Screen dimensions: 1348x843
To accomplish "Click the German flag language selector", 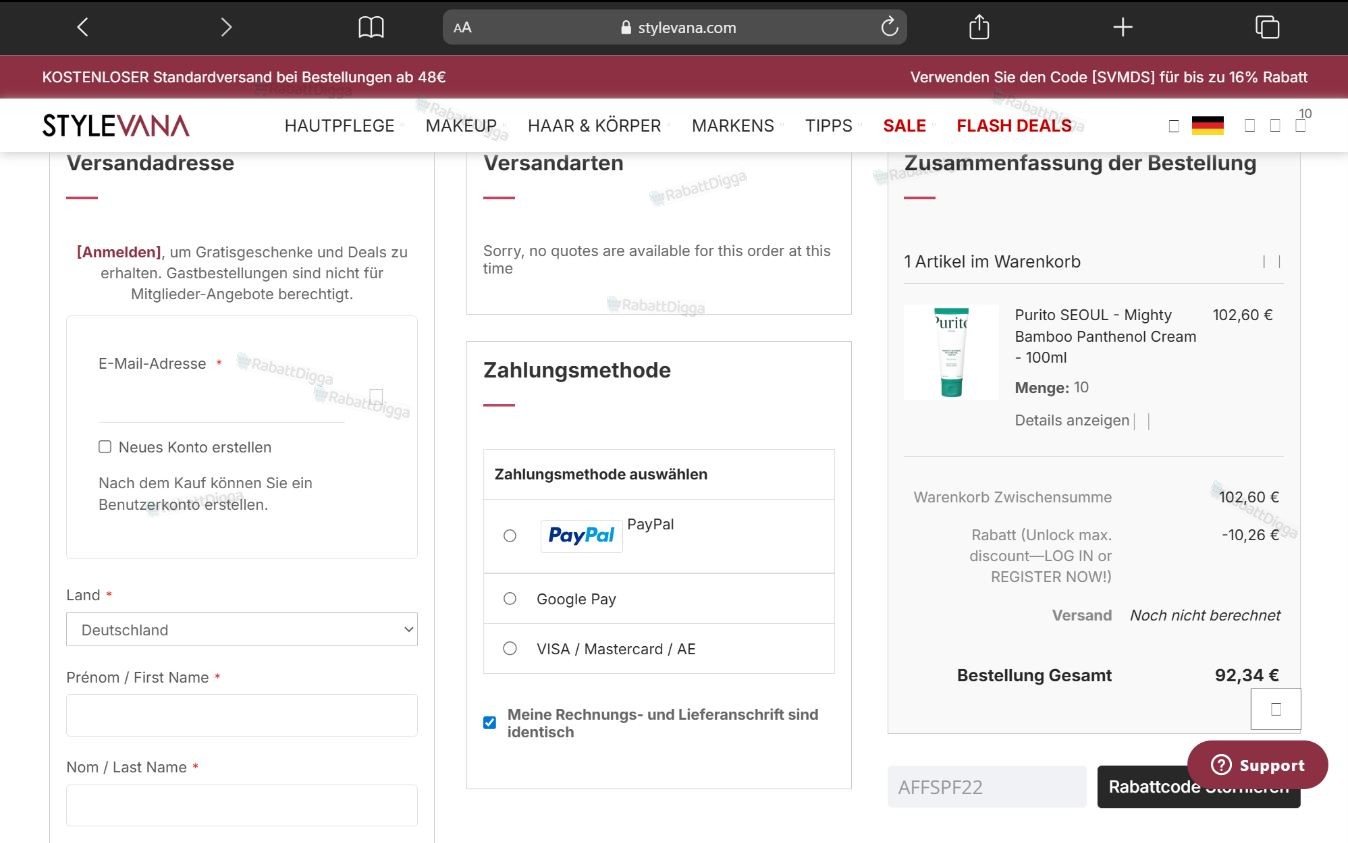I will 1208,125.
